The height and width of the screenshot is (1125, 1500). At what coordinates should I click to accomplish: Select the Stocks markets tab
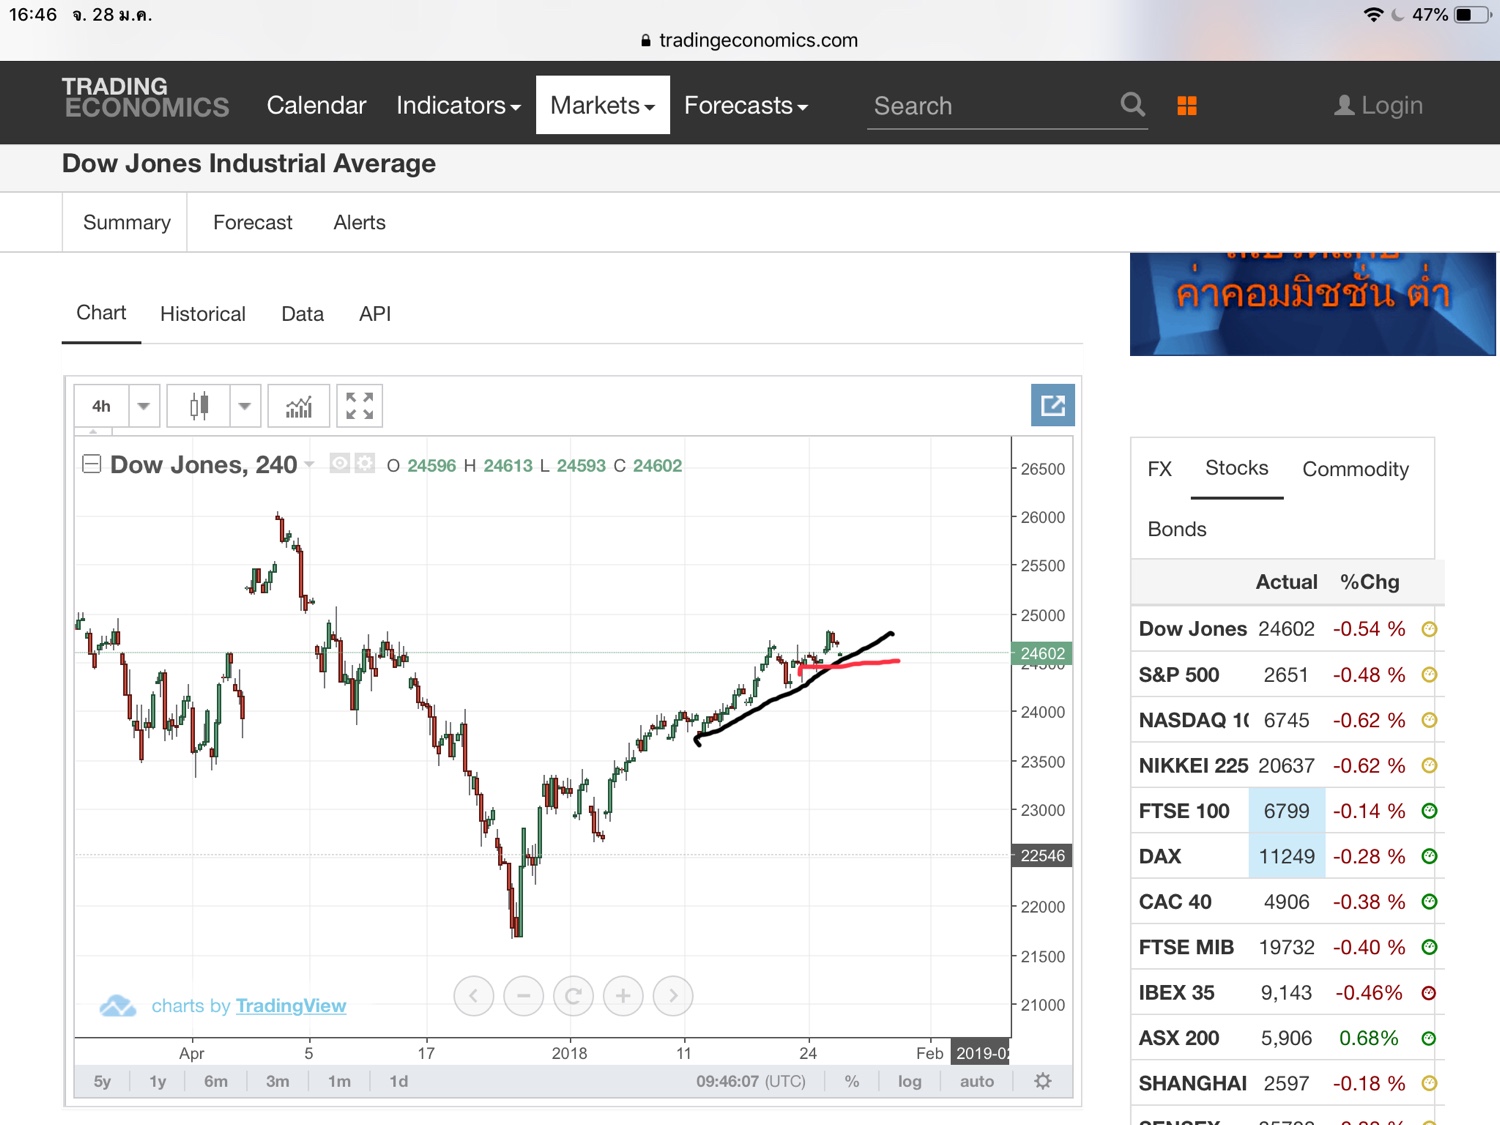1236,468
